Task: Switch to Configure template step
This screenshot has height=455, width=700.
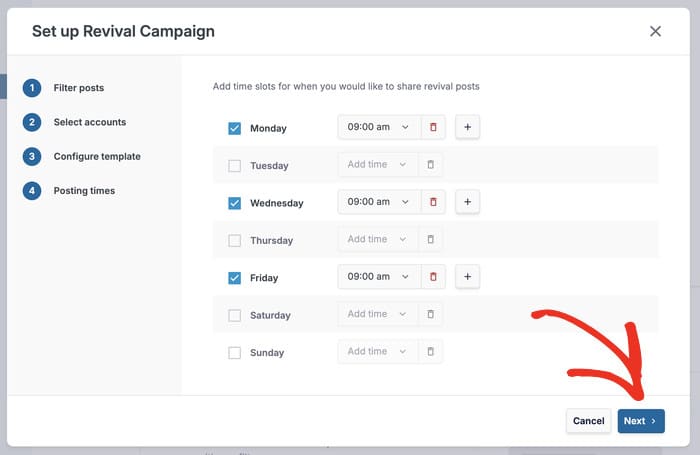Action: (96, 156)
